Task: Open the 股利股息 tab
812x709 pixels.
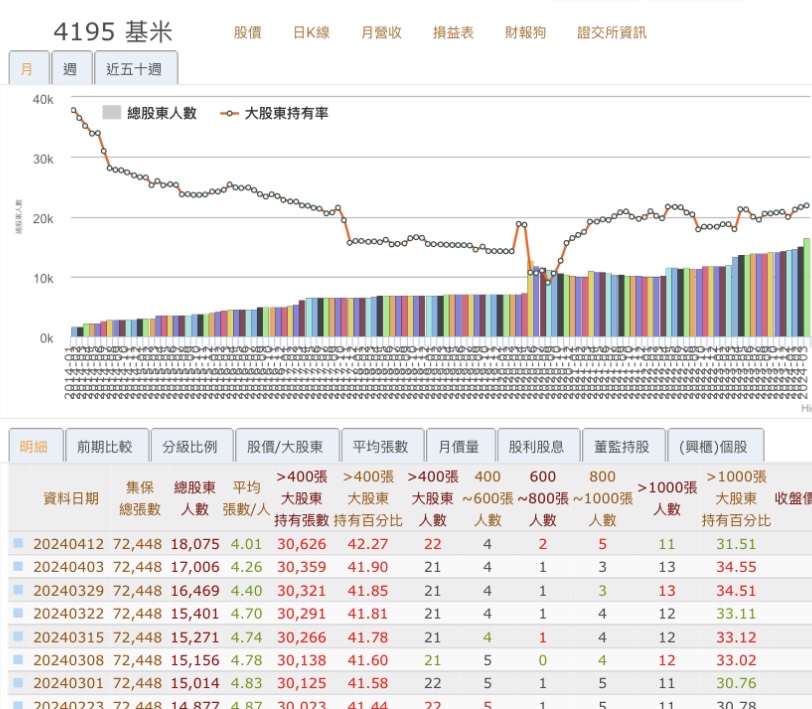Action: (539, 445)
